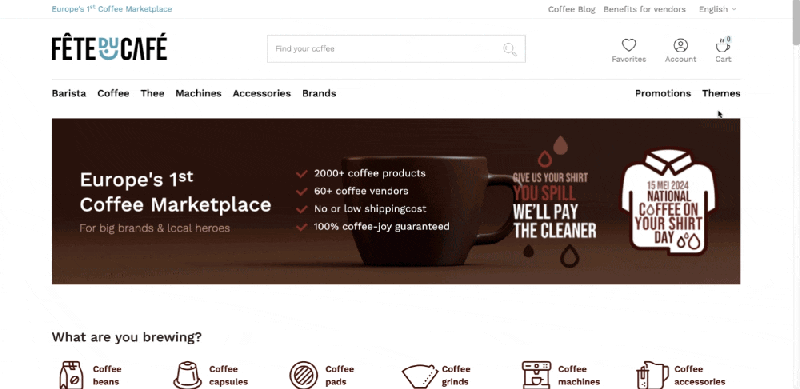
Task: Select the Coffee accessories icon
Action: pos(653,375)
